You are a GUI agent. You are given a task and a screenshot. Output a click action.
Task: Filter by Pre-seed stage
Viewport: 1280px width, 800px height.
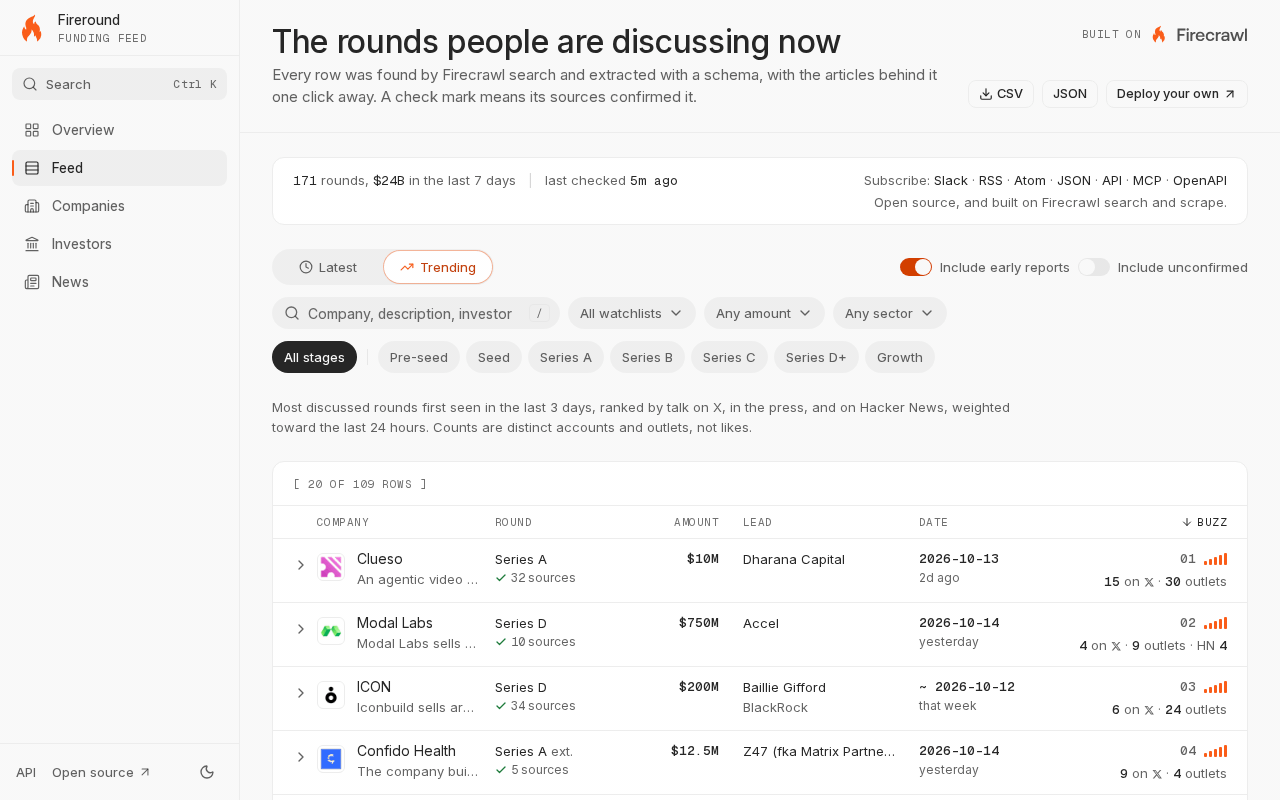pyautogui.click(x=419, y=357)
